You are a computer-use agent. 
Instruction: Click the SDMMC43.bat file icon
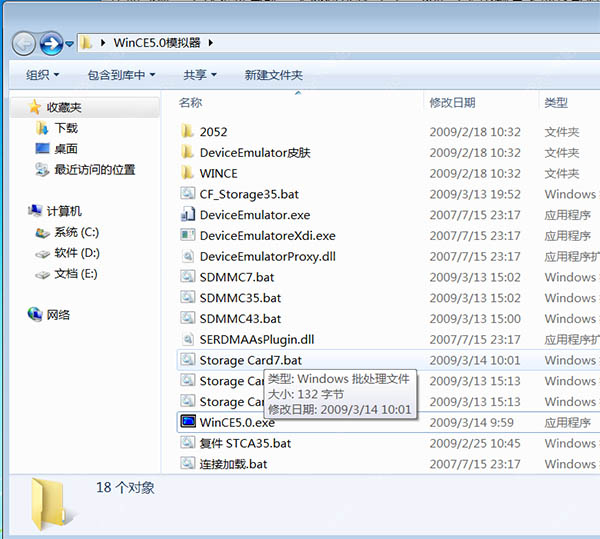click(188, 318)
